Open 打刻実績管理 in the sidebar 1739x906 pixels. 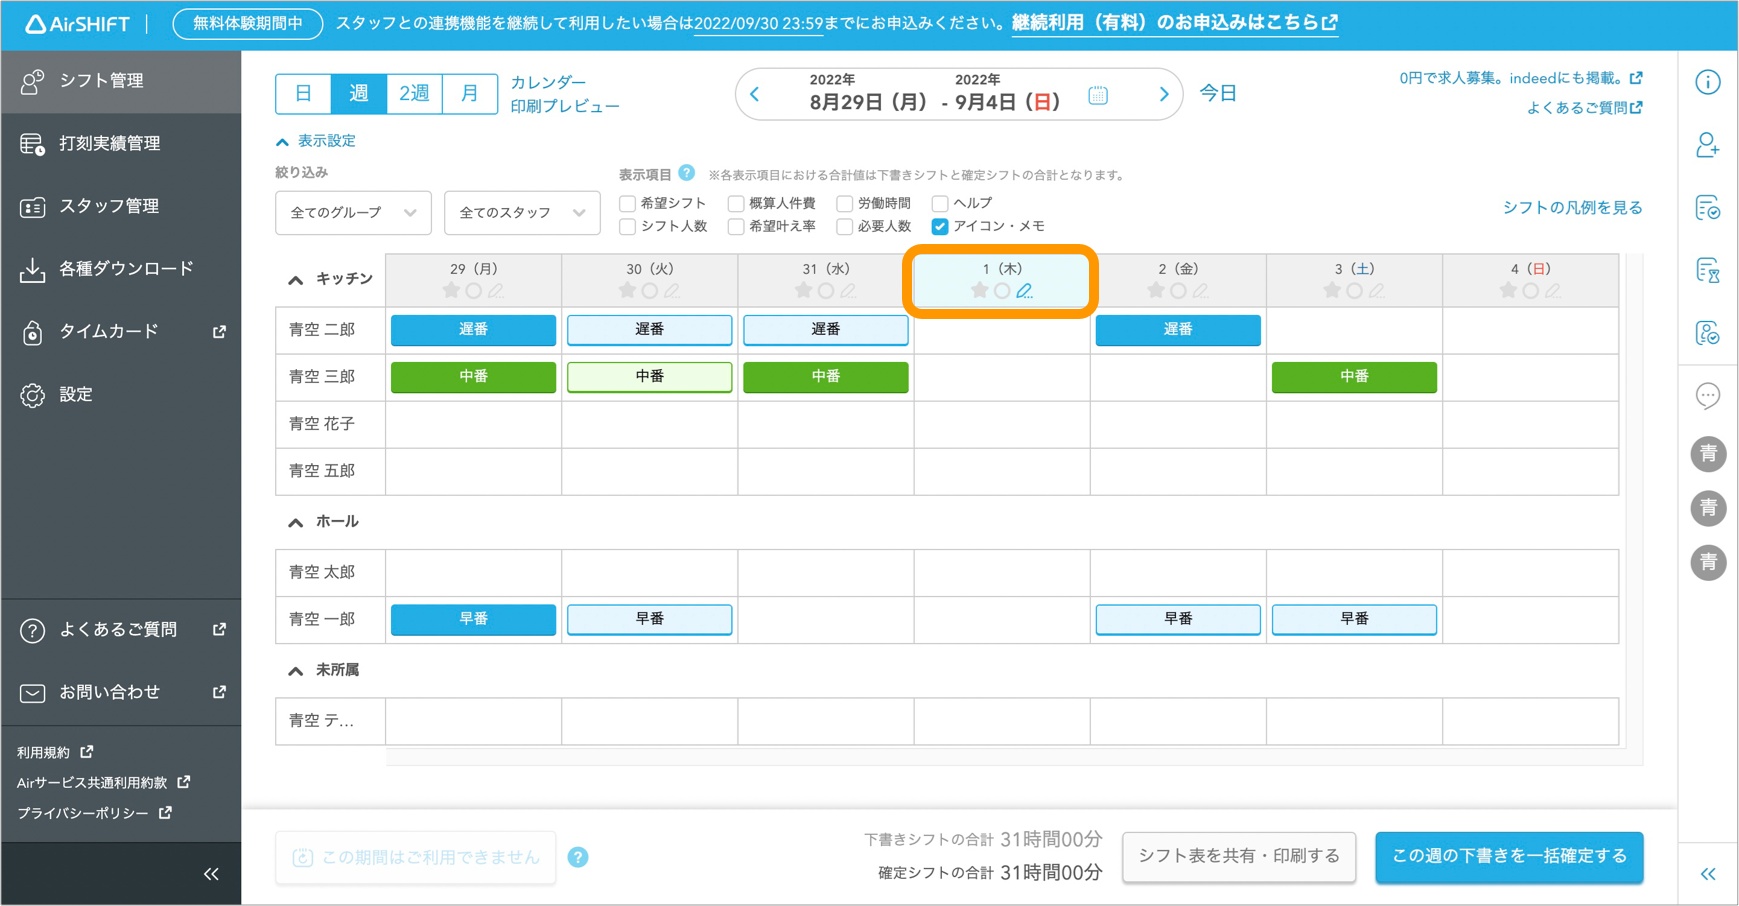click(110, 144)
